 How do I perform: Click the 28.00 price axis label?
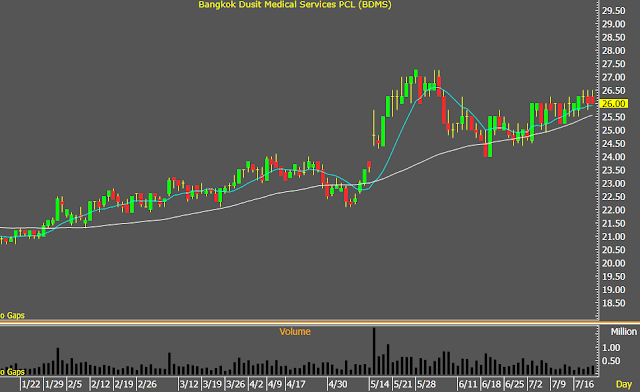[x=613, y=51]
